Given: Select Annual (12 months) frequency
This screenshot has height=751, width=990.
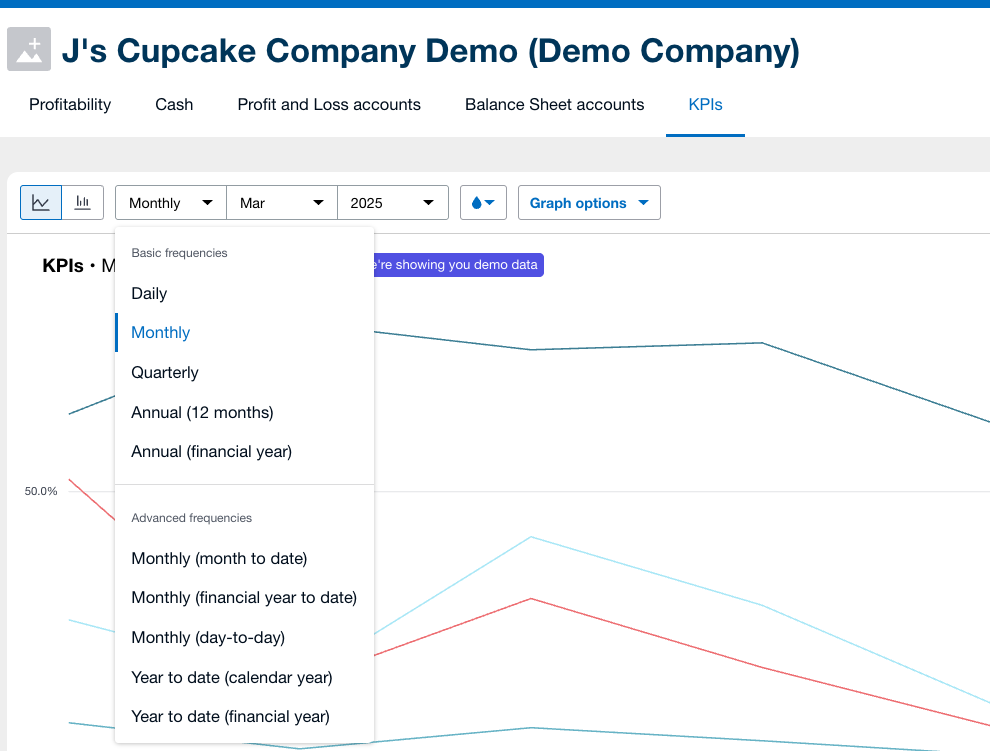Looking at the screenshot, I should 202,412.
